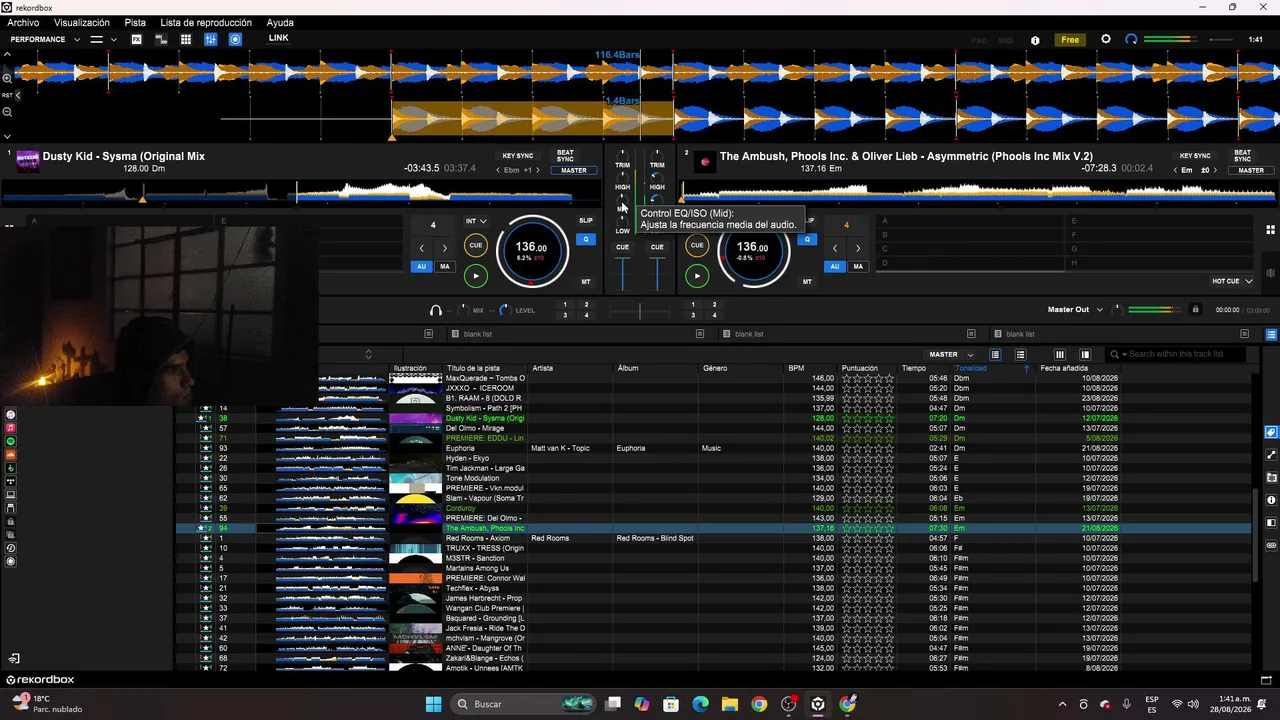Click the column layout icon in browser header
The height and width of the screenshot is (720, 1280).
[x=1060, y=355]
